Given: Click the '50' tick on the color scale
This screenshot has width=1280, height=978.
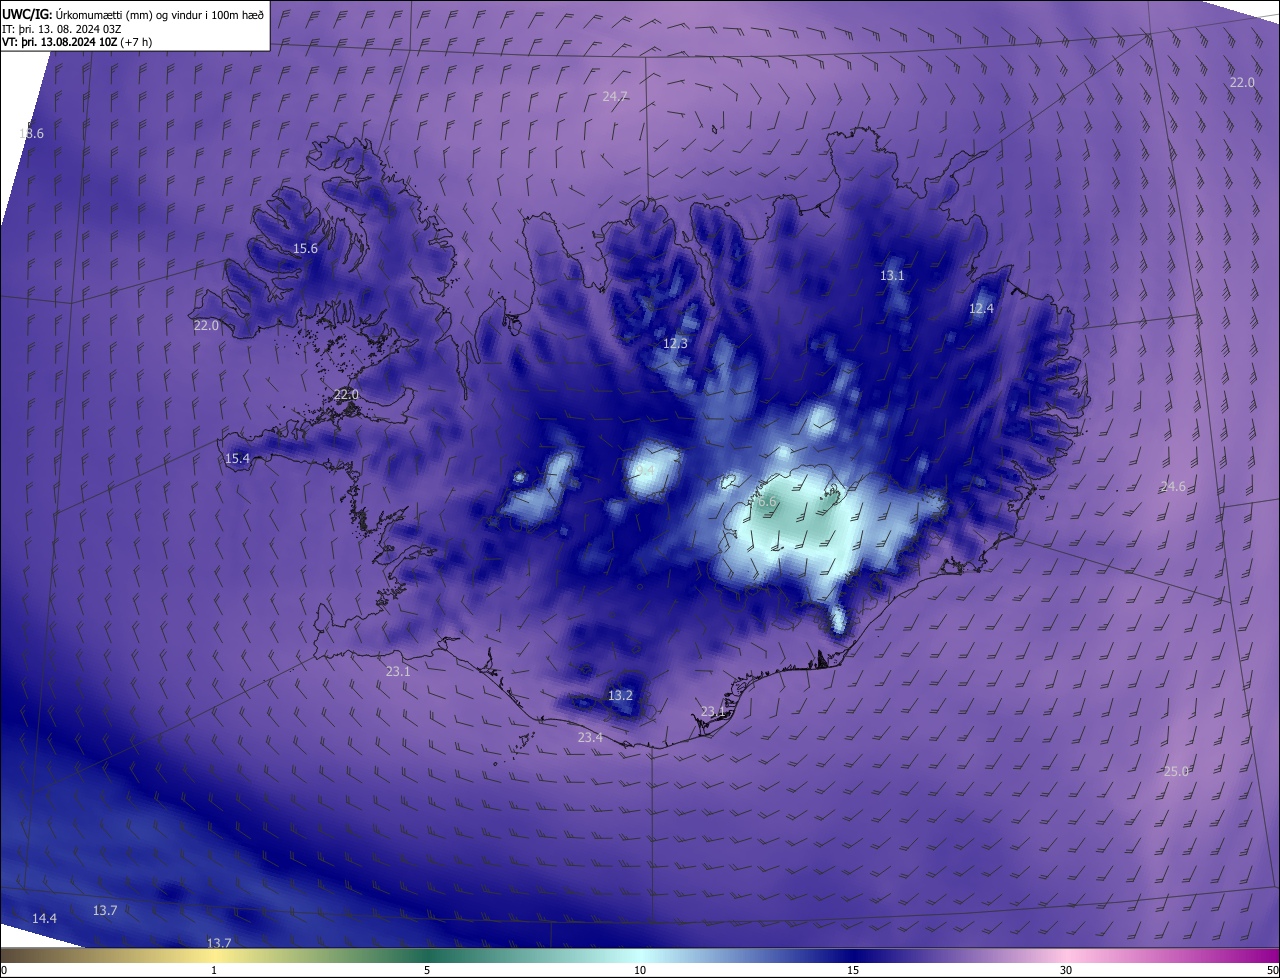Looking at the screenshot, I should pyautogui.click(x=1273, y=971).
